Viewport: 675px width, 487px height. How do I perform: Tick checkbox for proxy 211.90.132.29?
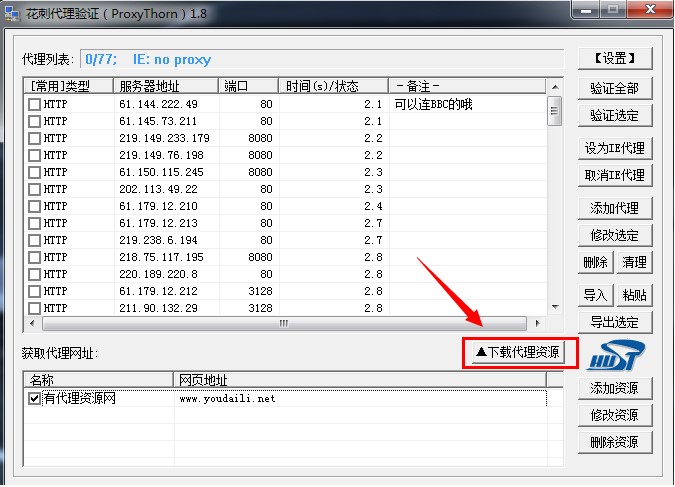[x=34, y=308]
